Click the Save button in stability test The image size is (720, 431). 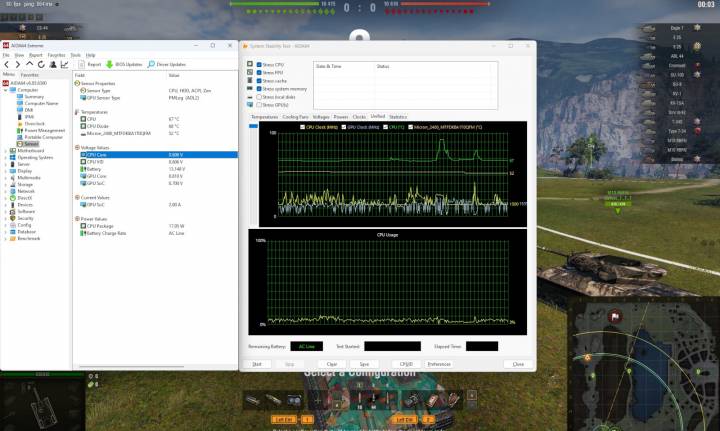(364, 364)
